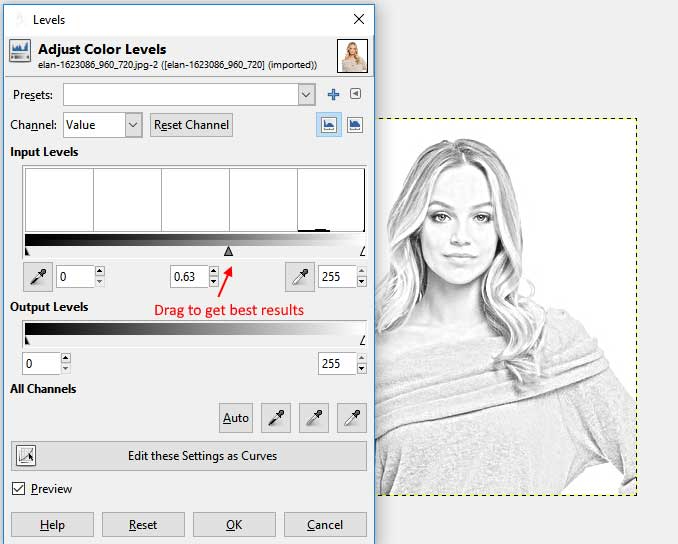This screenshot has width=678, height=544.
Task: Pick black point eyedropper for input levels
Action: click(x=38, y=277)
